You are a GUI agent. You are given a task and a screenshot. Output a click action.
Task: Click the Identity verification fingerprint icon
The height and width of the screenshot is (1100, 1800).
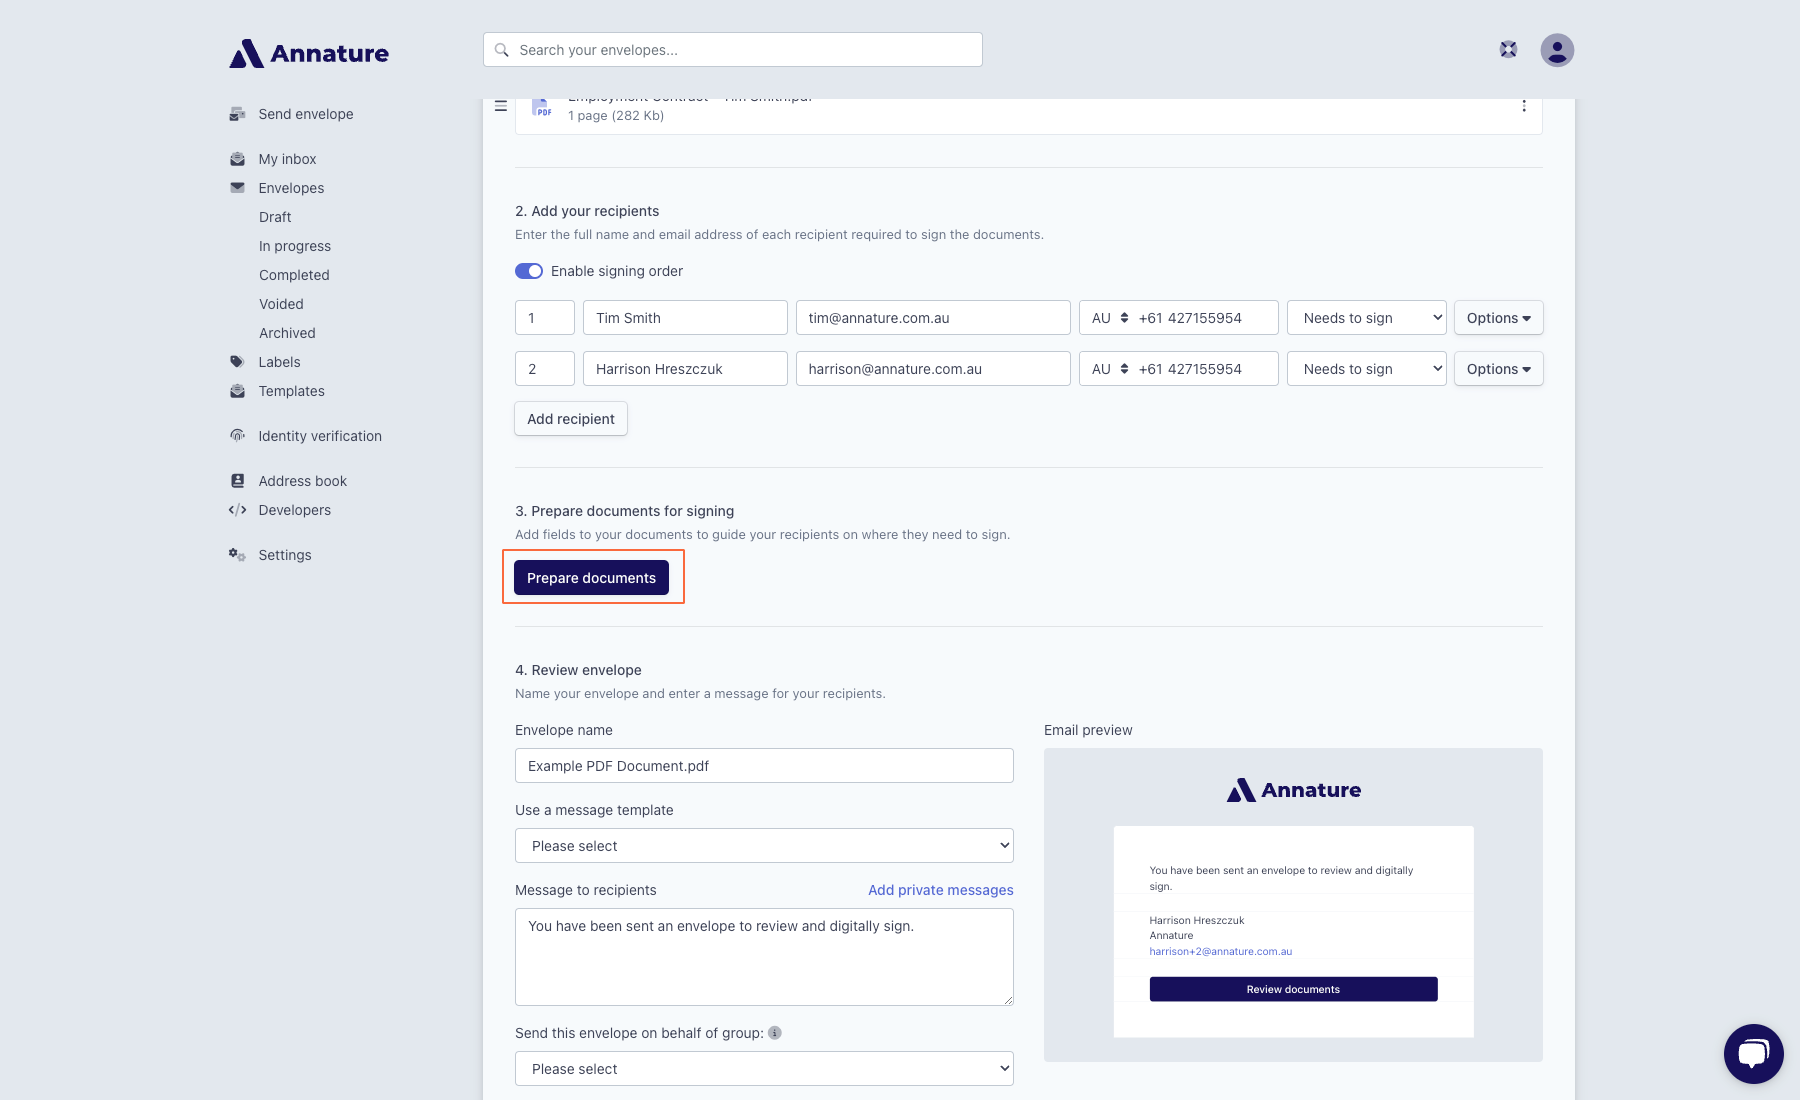(x=237, y=436)
